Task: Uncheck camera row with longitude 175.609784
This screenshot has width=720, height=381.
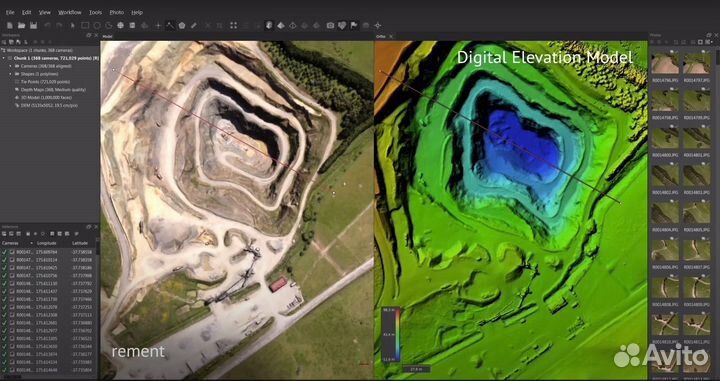Action: click(x=5, y=252)
